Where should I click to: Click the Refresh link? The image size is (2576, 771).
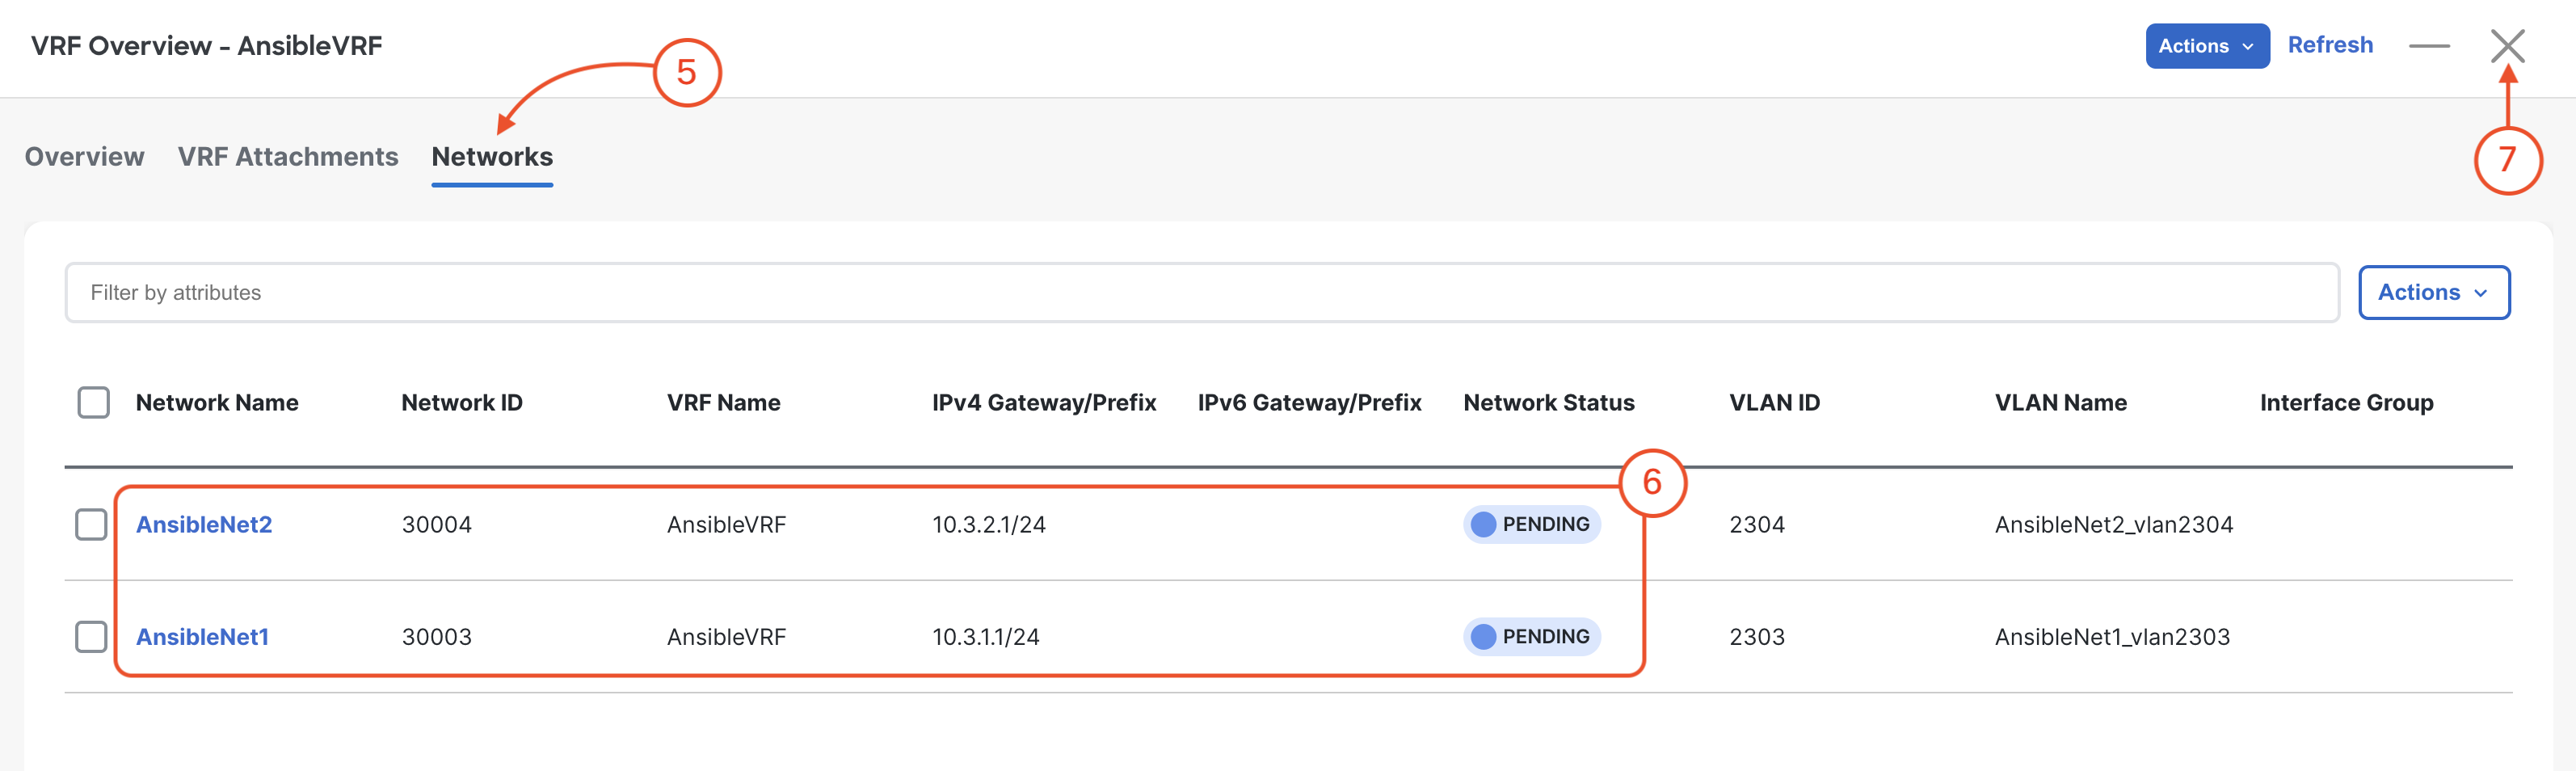pos(2330,45)
